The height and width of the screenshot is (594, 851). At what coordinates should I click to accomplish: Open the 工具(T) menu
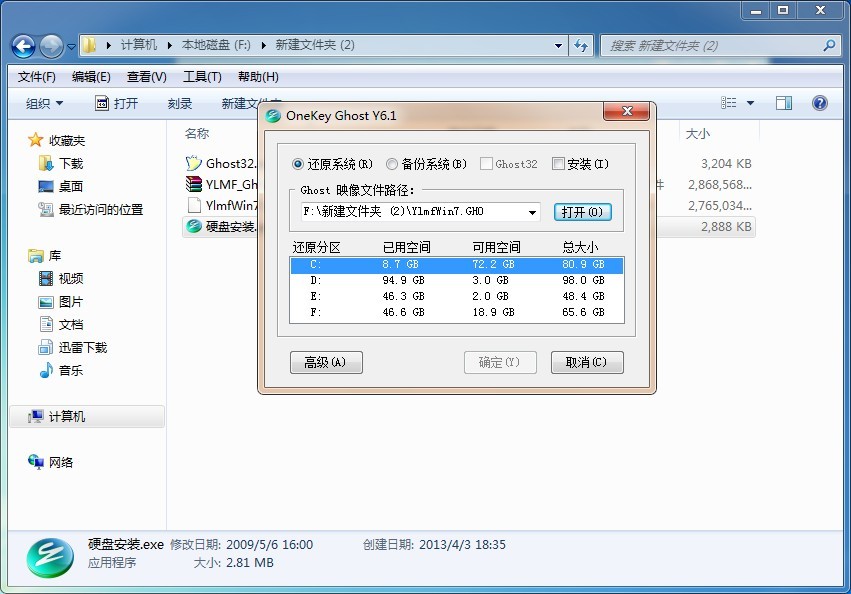[199, 76]
